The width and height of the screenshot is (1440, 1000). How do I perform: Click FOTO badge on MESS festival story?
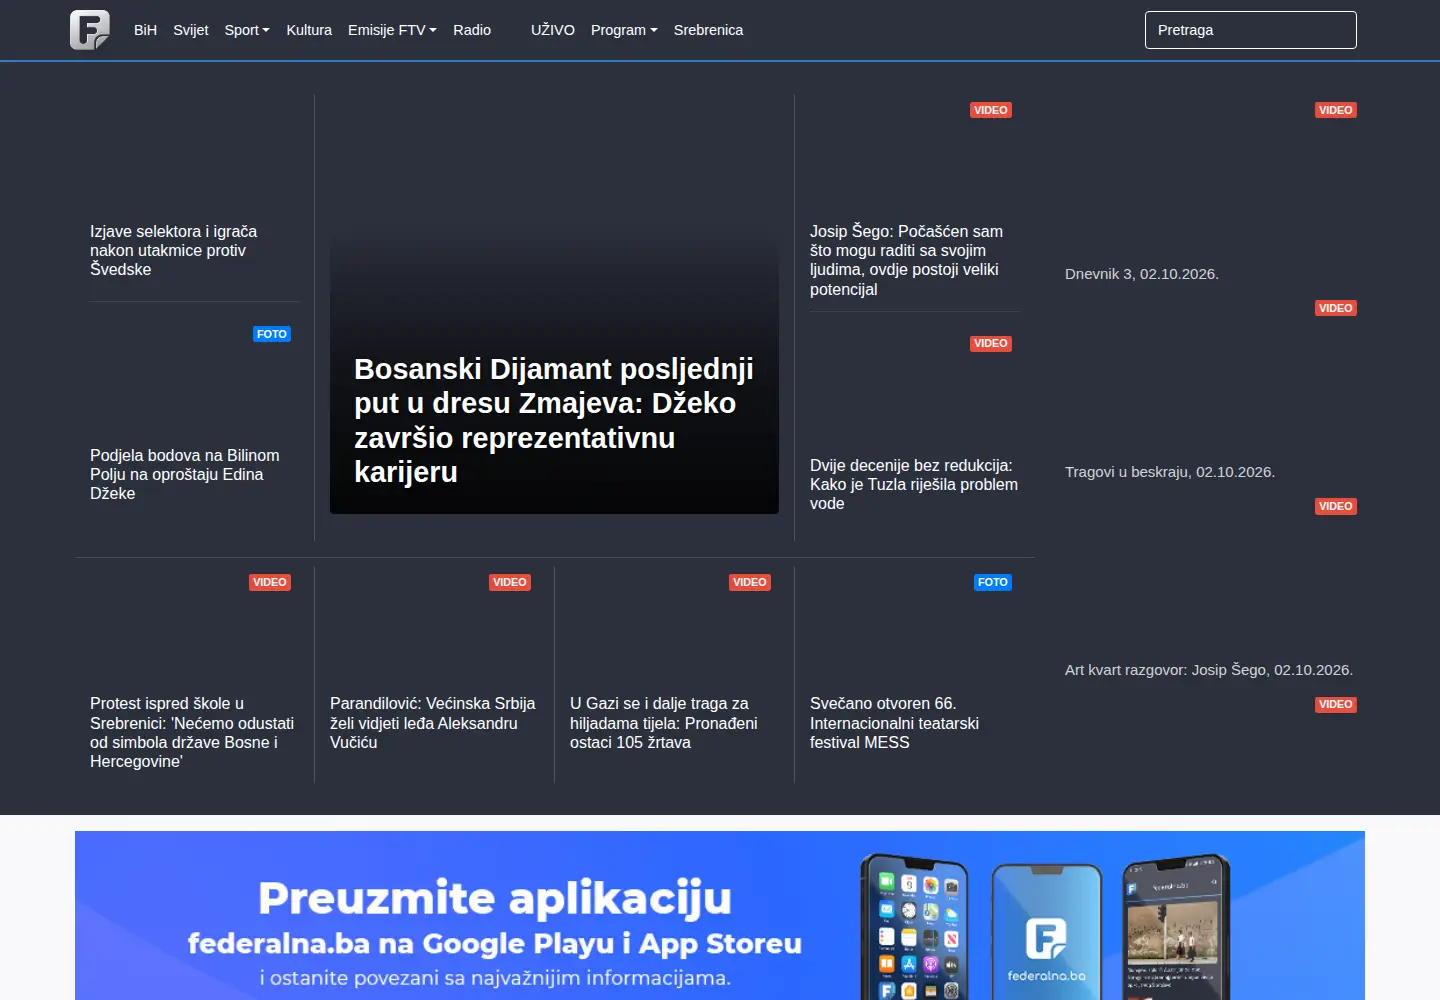[x=993, y=582]
